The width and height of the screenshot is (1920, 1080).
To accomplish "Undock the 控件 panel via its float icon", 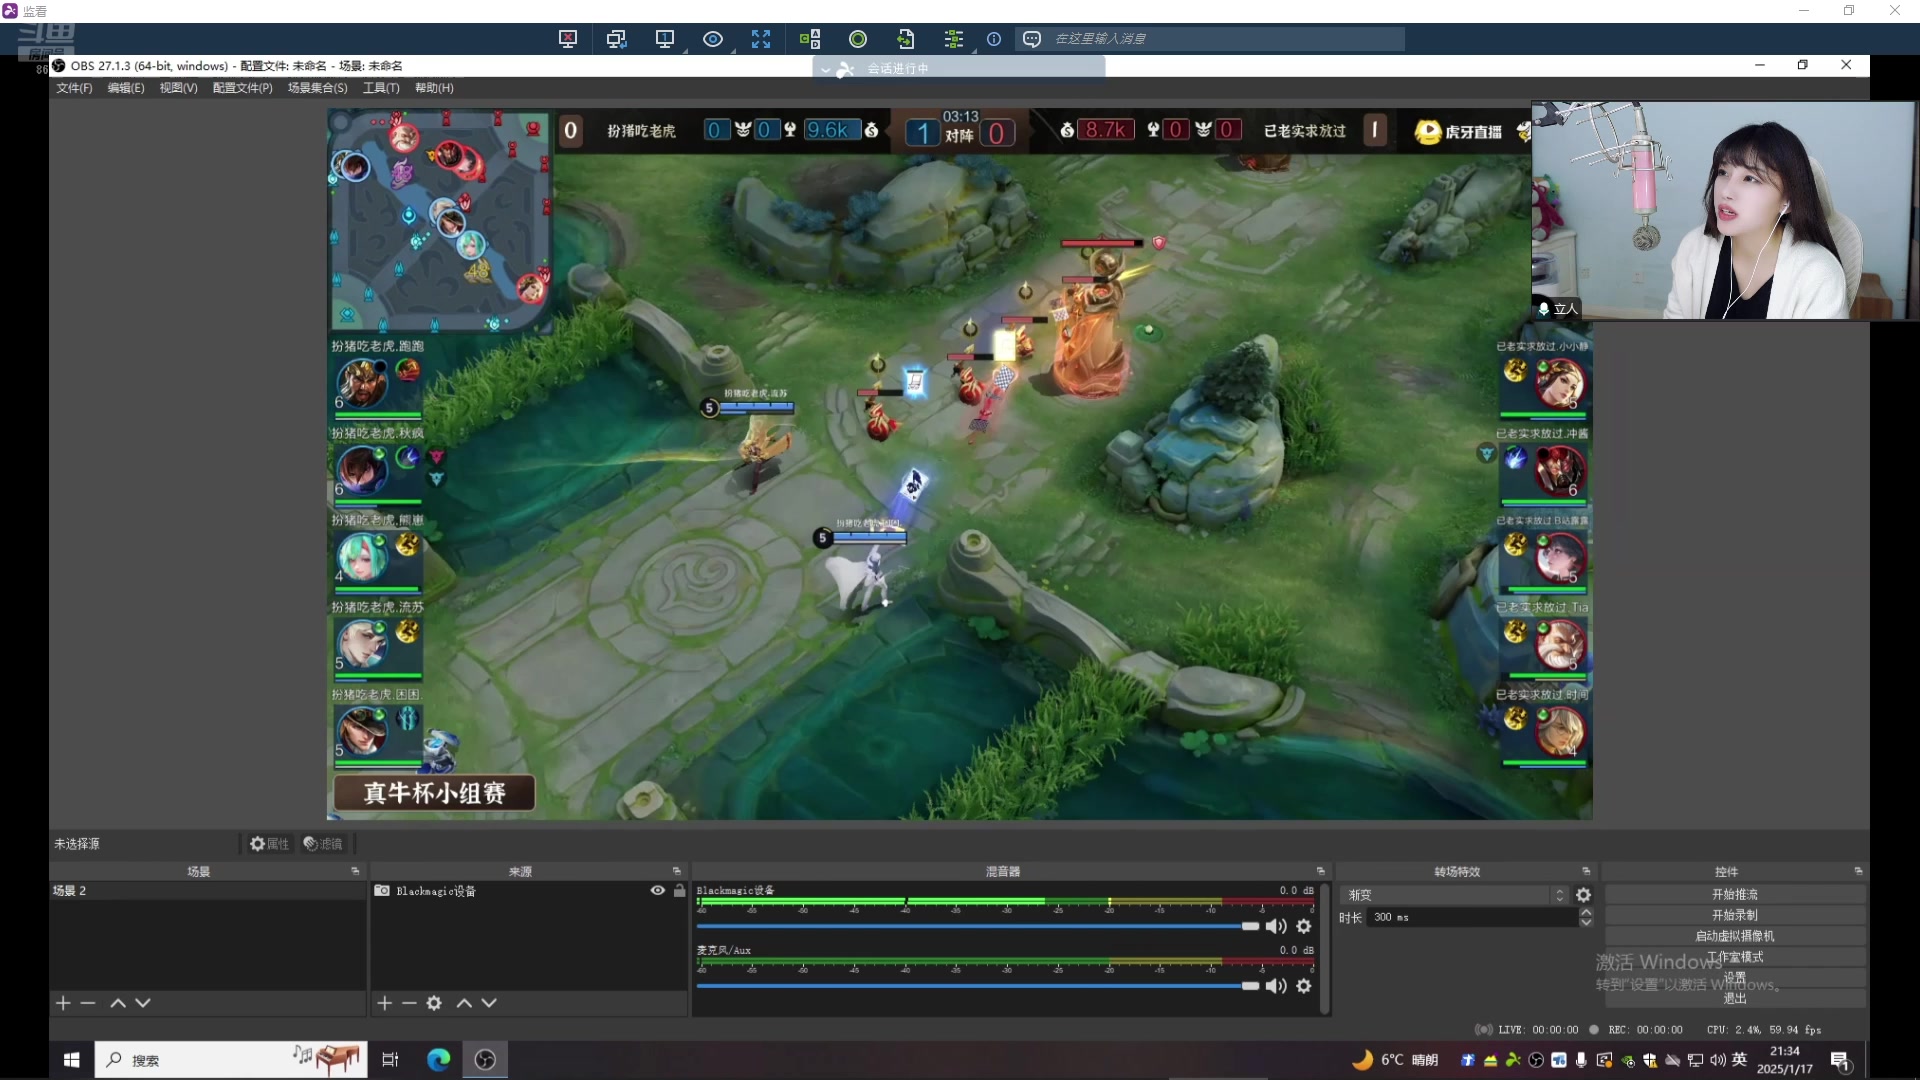I will (x=1858, y=871).
